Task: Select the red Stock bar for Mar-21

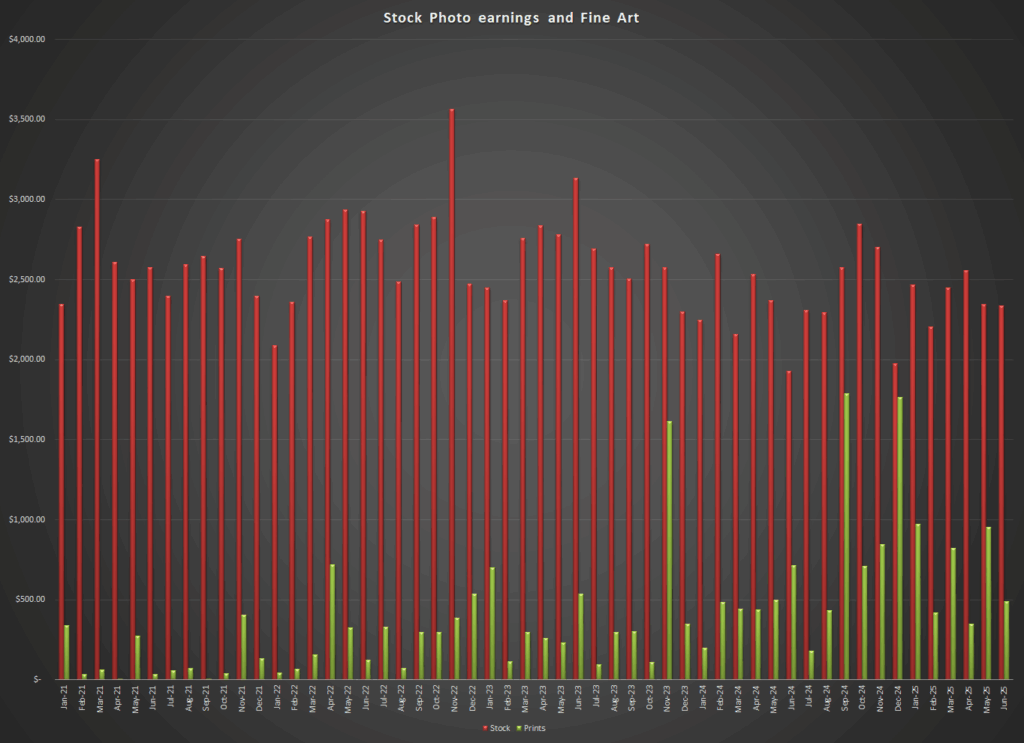Action: tap(97, 420)
